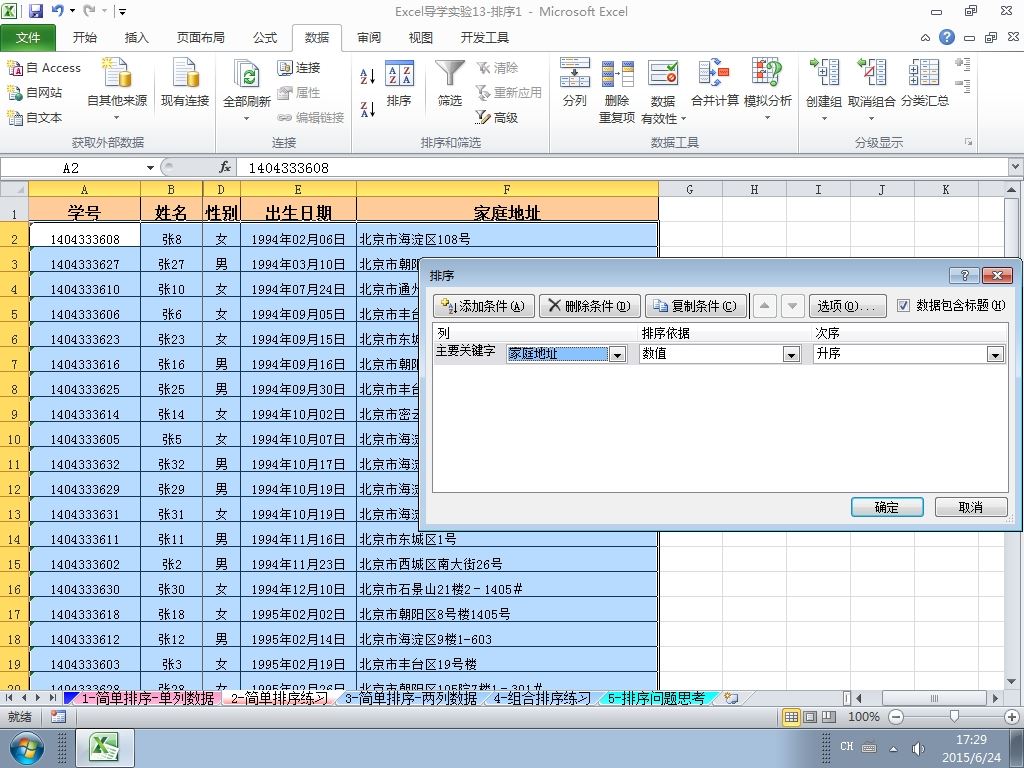Switch to Normal view in status bar
The width and height of the screenshot is (1024, 768).
[x=791, y=717]
